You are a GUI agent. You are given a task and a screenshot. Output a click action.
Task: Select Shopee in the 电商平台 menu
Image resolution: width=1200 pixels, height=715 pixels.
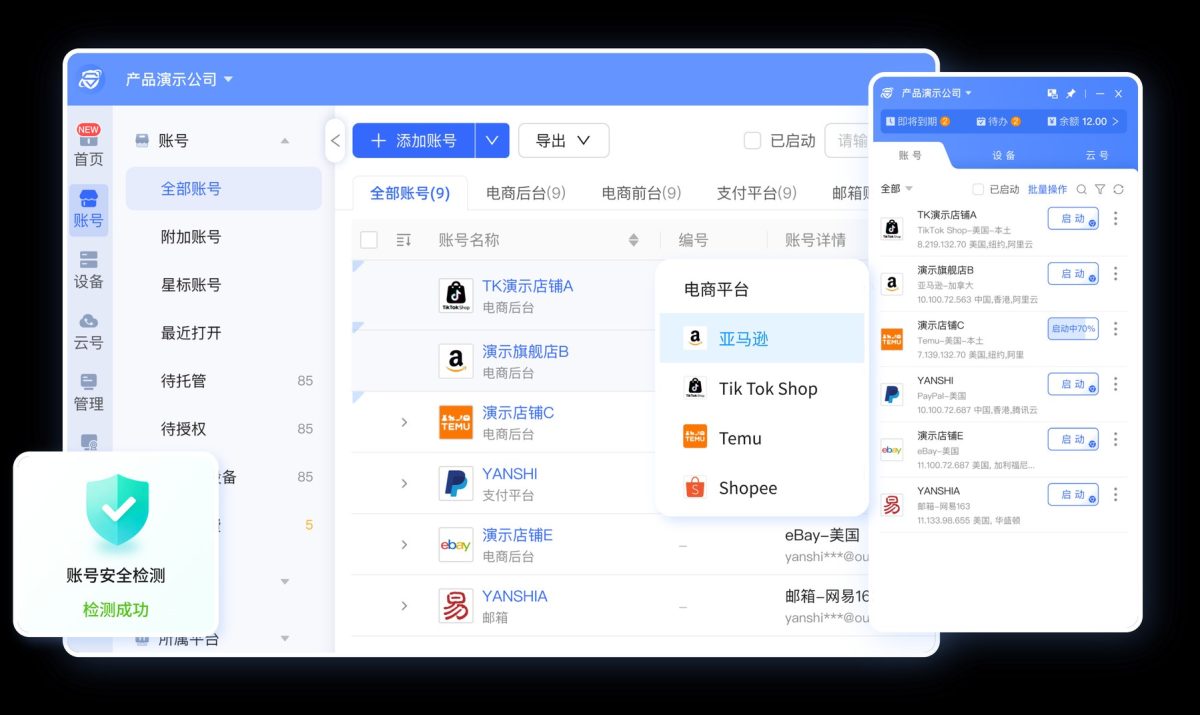[762, 488]
